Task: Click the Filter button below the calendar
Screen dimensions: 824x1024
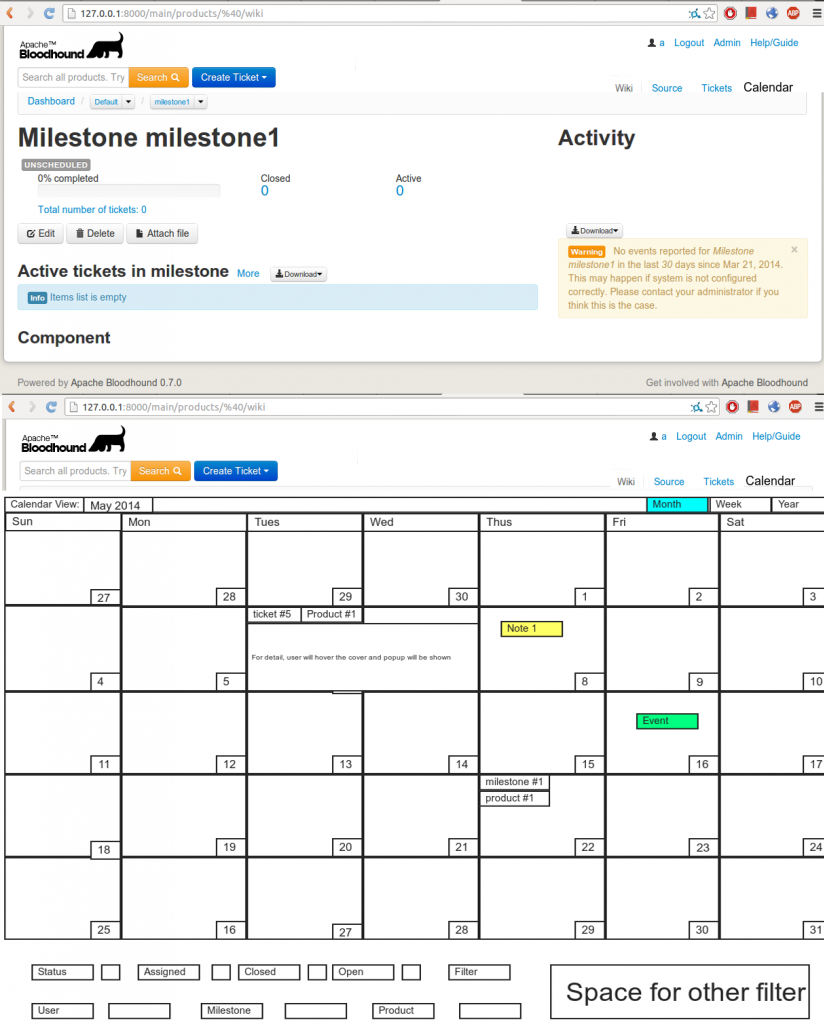Action: pyautogui.click(x=479, y=972)
